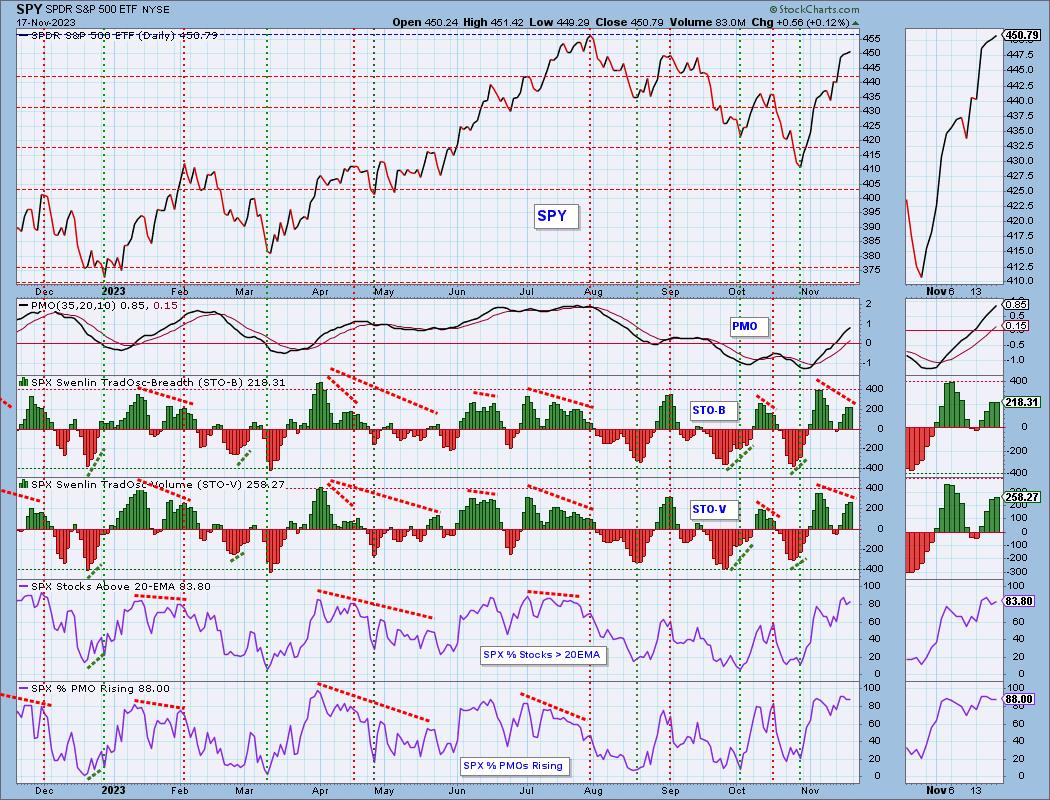The image size is (1050, 800).
Task: Click the Aug label on price chart axis
Action: coord(593,291)
